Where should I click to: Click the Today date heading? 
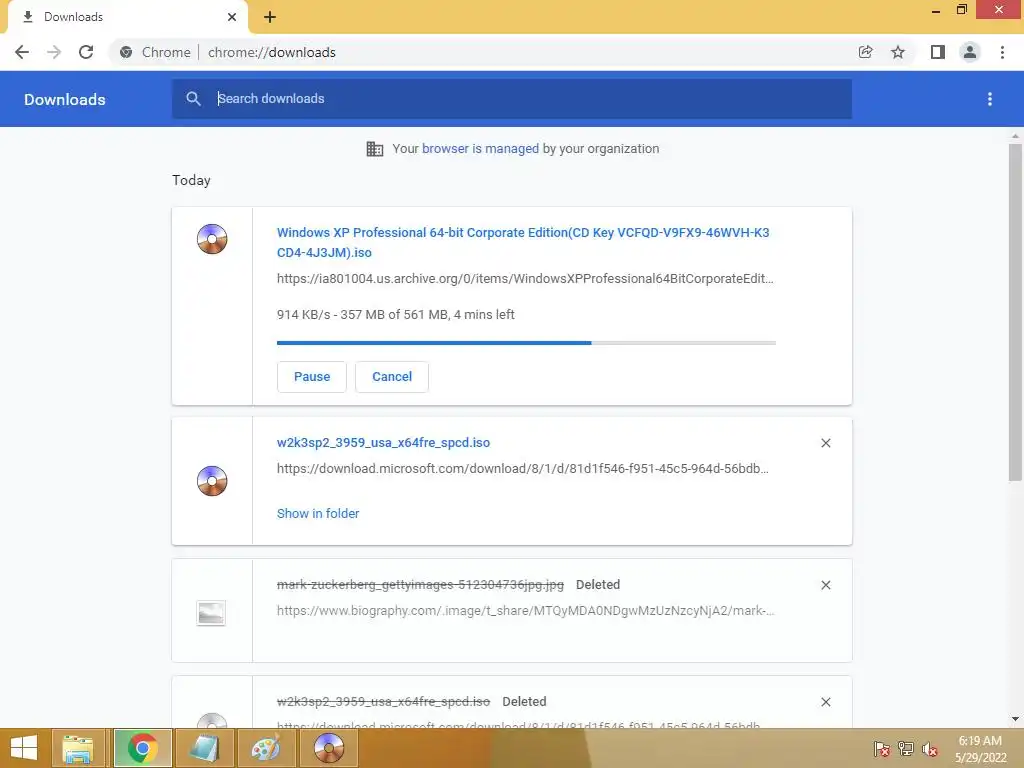coord(191,181)
